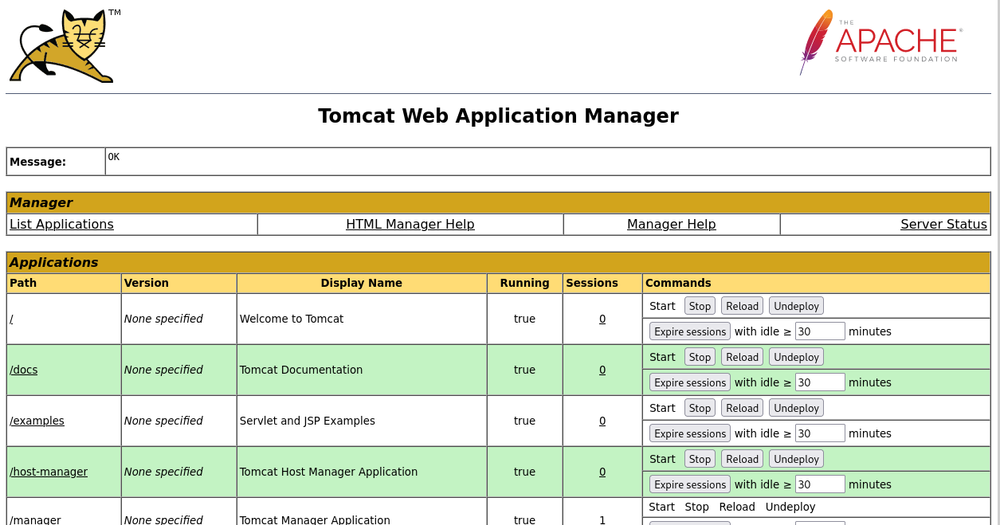
Task: Stop the Tomcat Documentation application
Action: click(x=700, y=357)
